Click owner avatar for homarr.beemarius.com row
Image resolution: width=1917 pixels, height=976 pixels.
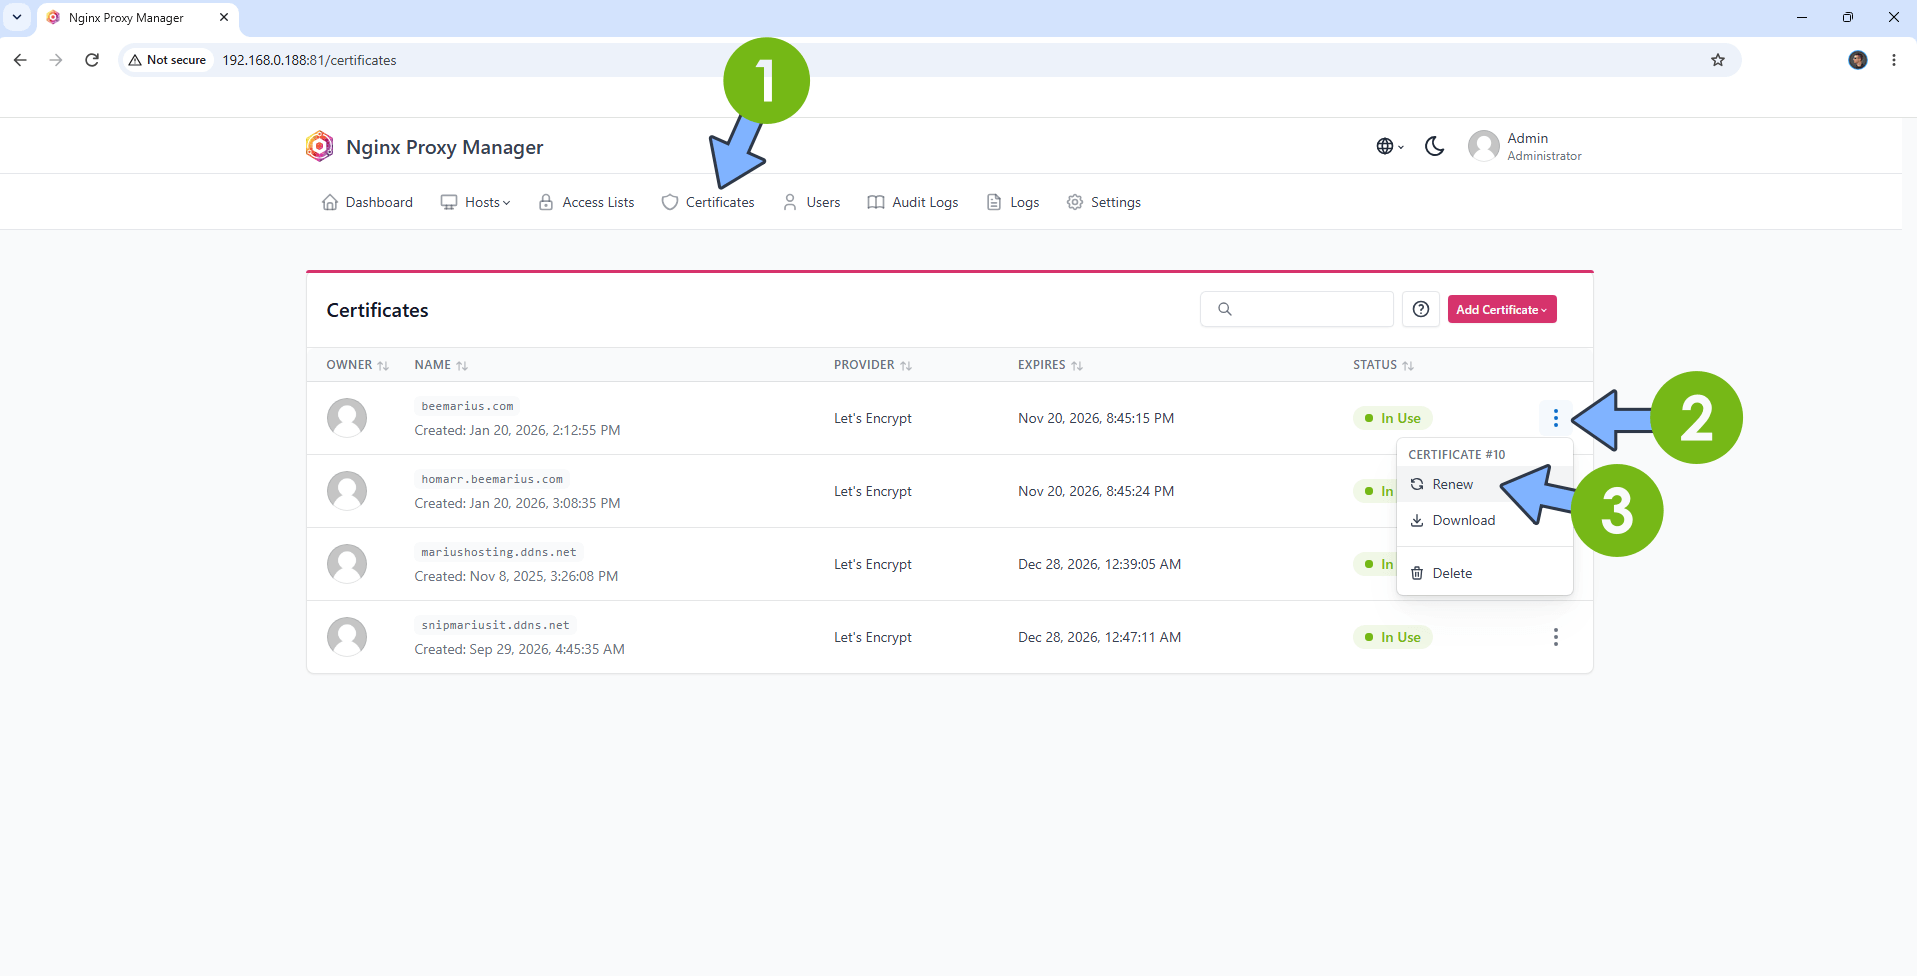click(347, 491)
